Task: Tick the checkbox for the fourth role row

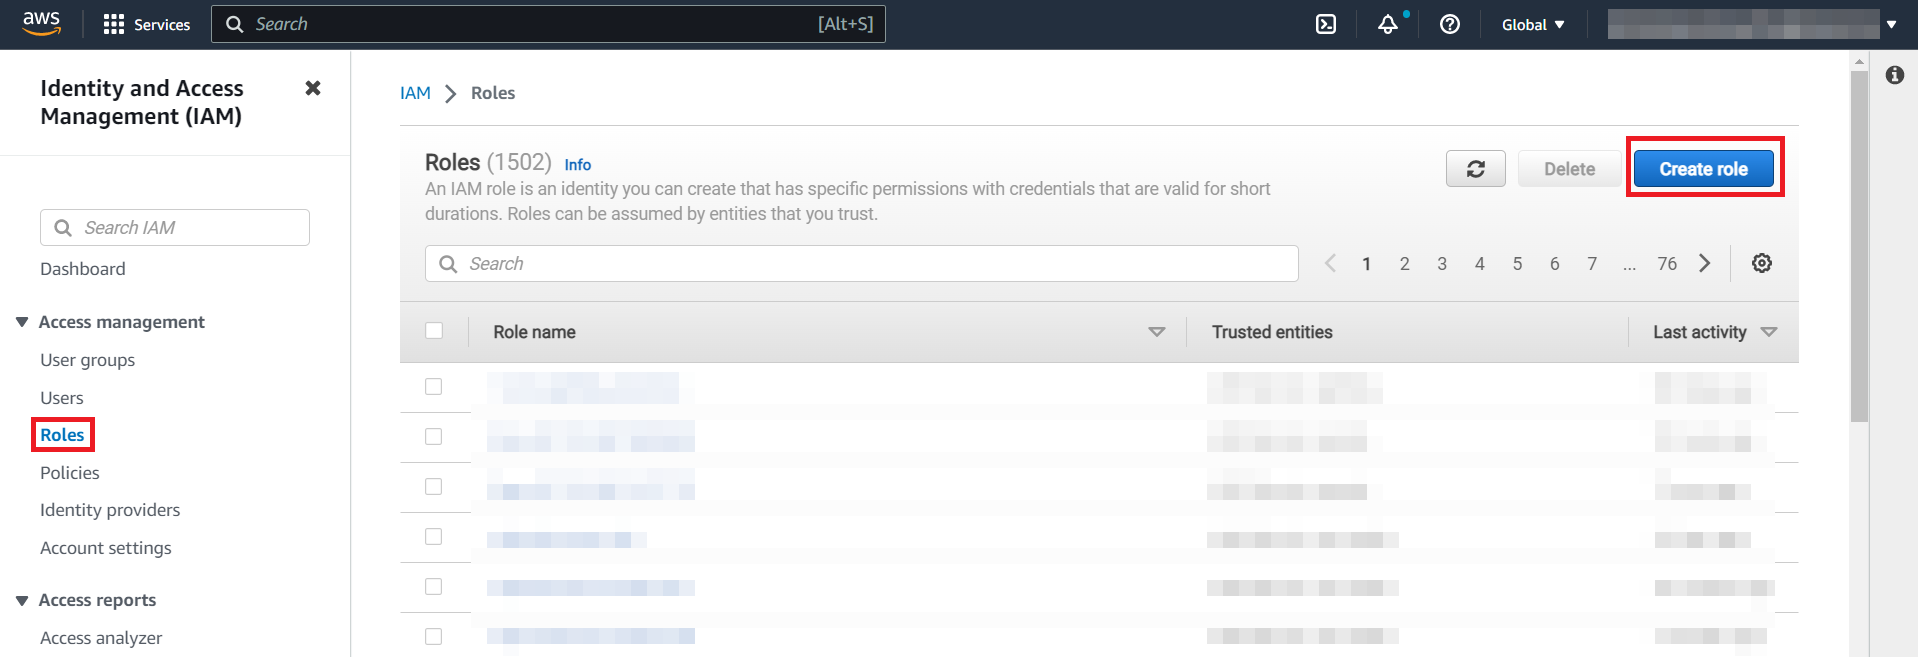Action: 434,536
